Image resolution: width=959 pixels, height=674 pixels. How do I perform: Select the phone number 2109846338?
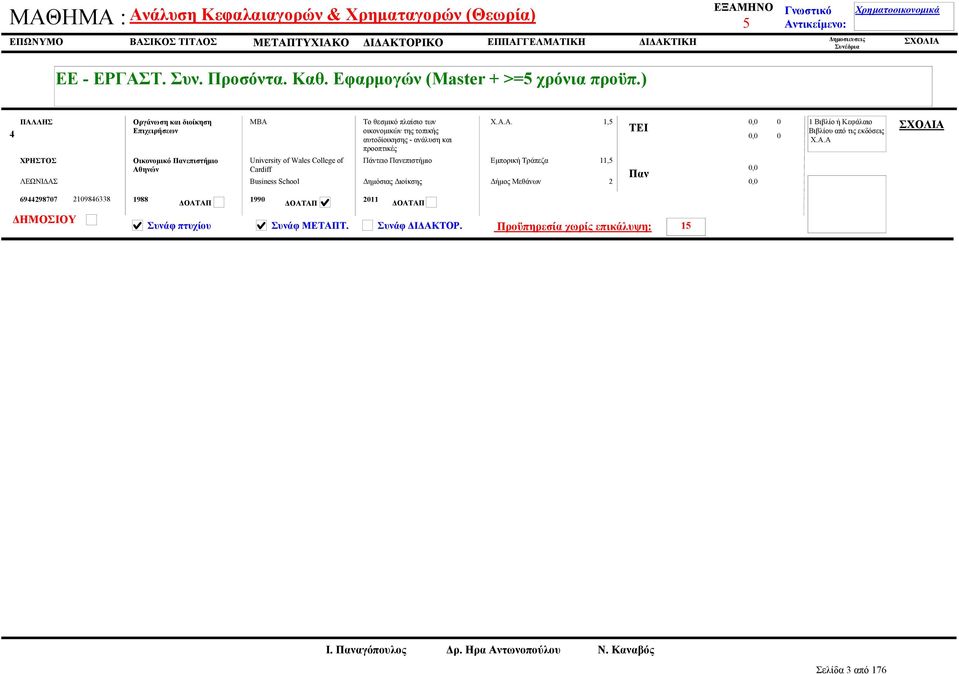click(x=92, y=199)
